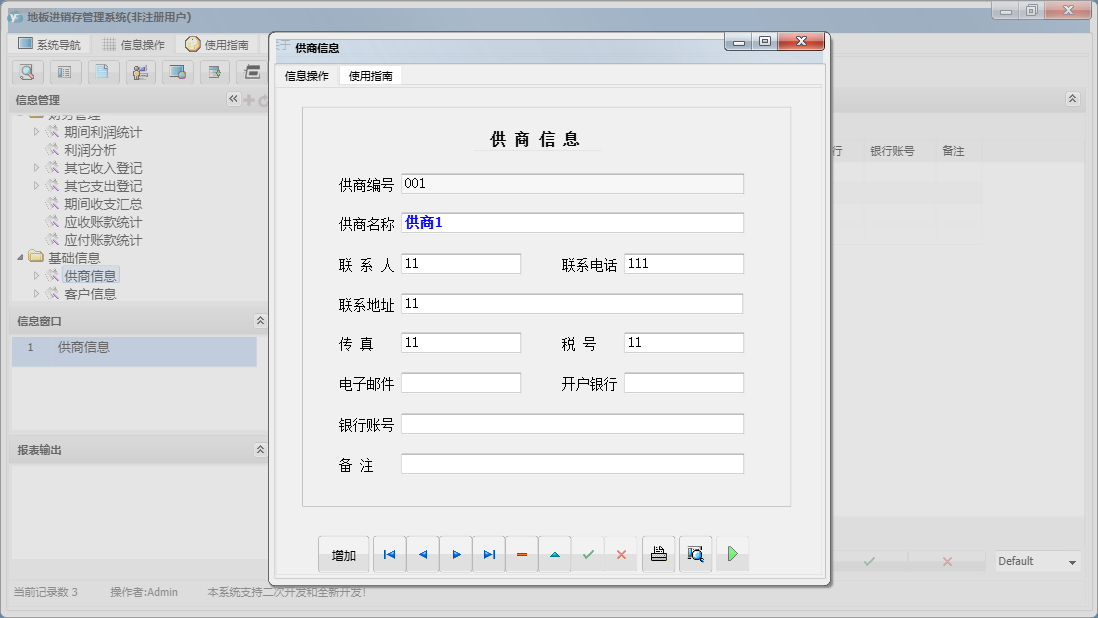Screen dimensions: 1098x618
Task: Go to next record arrow
Action: [x=456, y=554]
